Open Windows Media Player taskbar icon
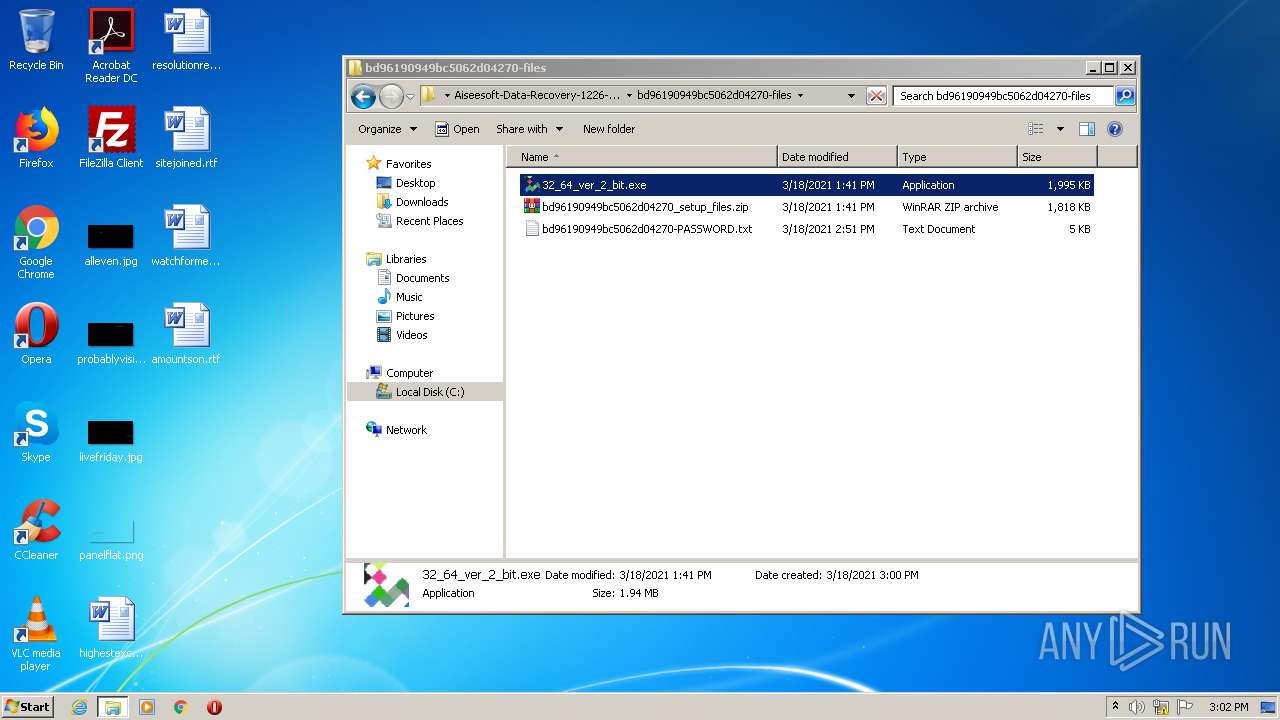The height and width of the screenshot is (720, 1280). click(147, 707)
